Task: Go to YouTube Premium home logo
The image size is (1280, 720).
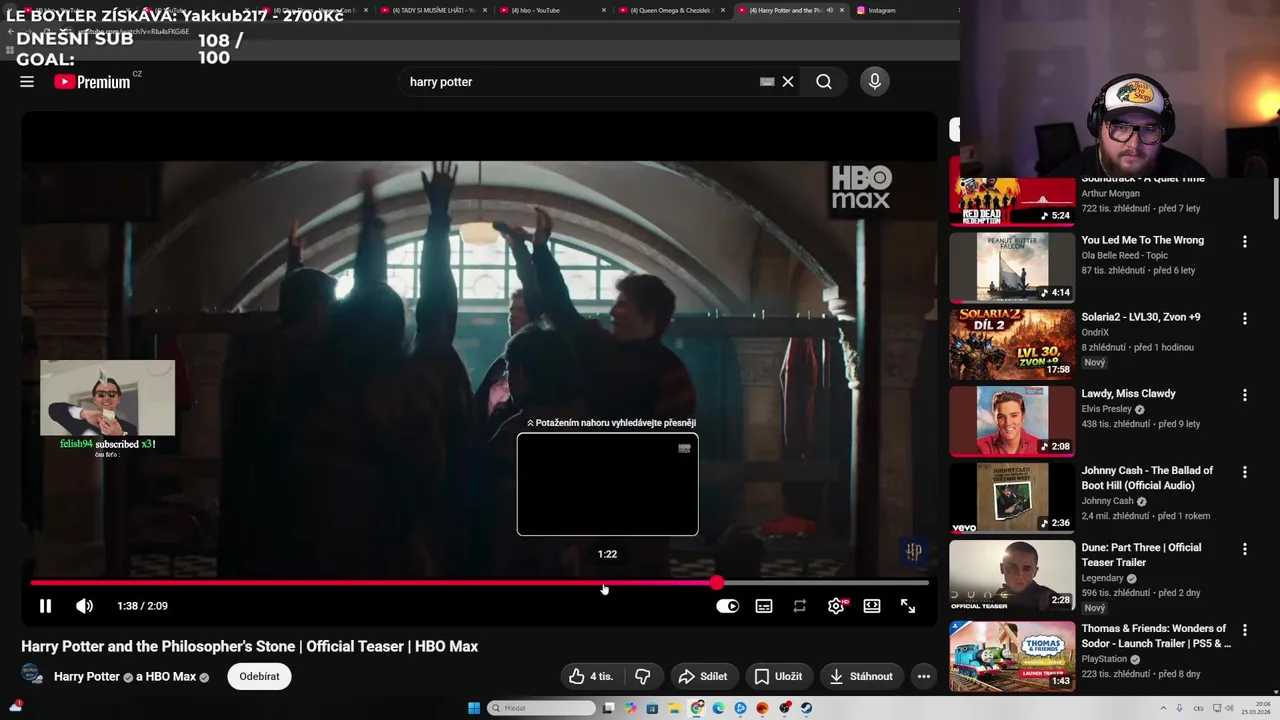Action: point(92,82)
